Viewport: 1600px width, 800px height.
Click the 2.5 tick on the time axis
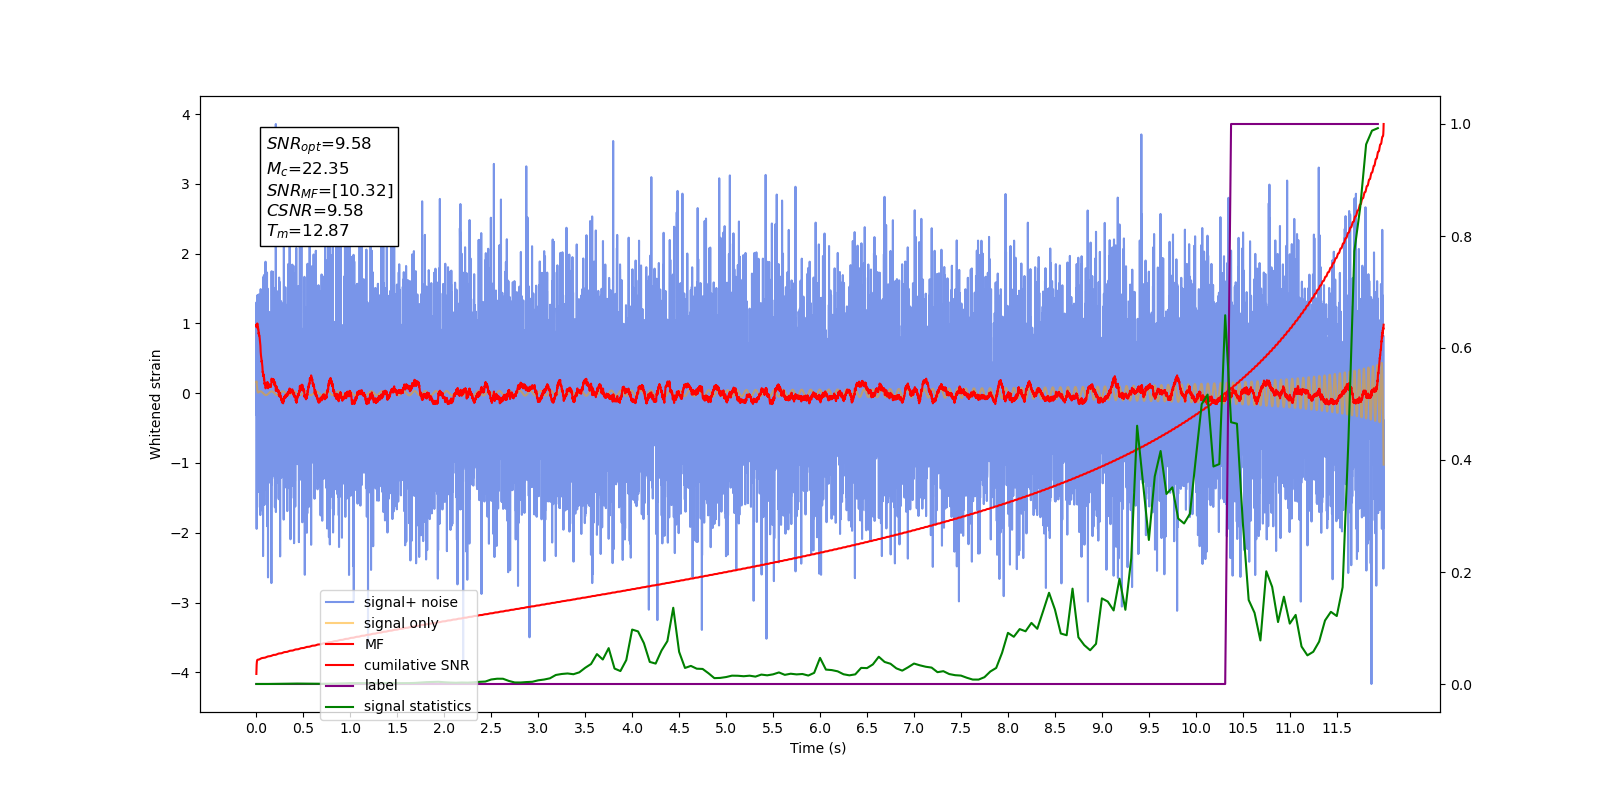(491, 728)
